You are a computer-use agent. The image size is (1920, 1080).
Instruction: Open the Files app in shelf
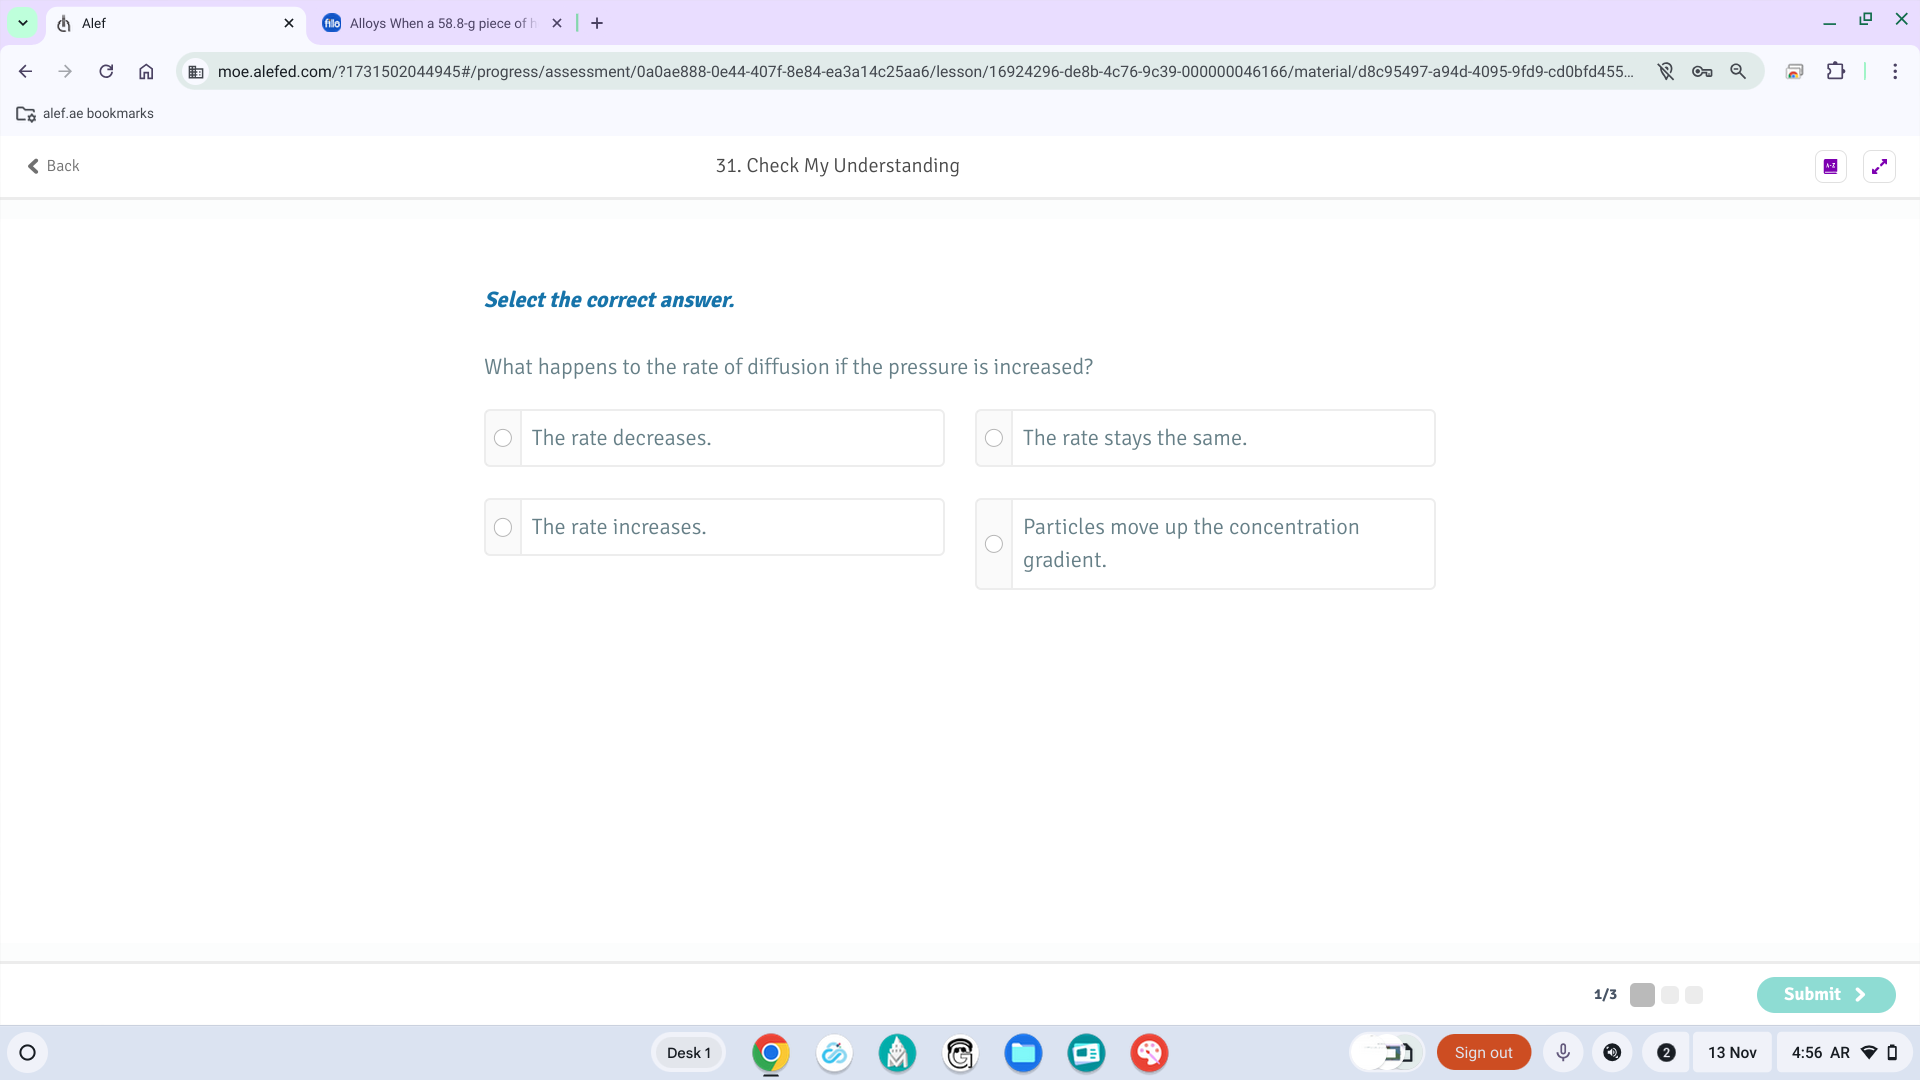[x=1022, y=1052]
